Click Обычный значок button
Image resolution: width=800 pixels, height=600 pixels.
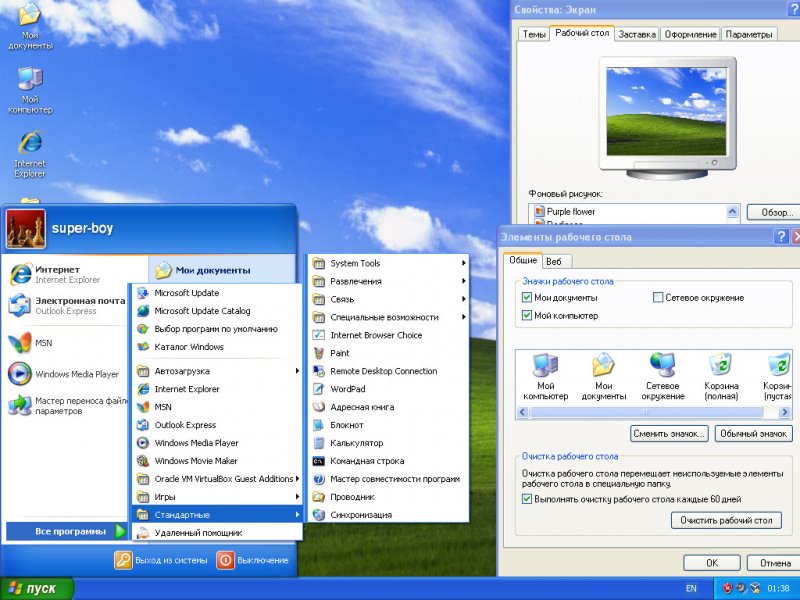point(753,434)
